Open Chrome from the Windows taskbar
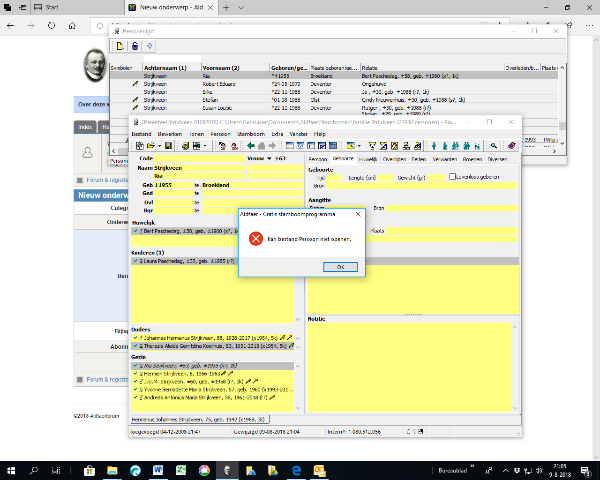 pyautogui.click(x=205, y=469)
